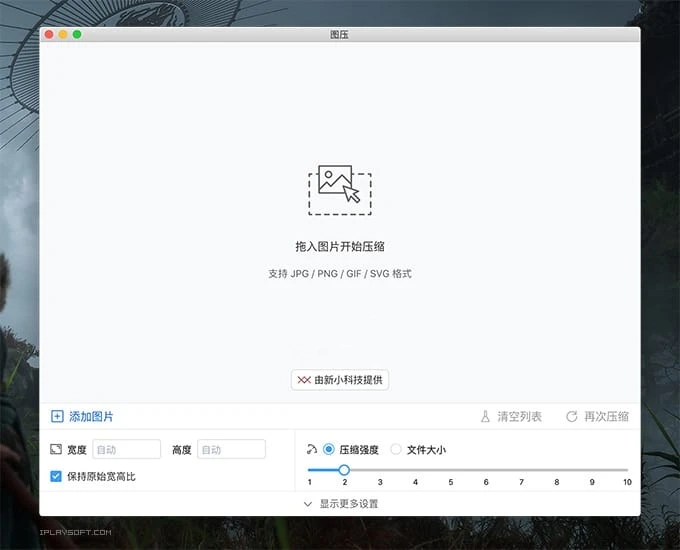Click slider tick label 7

coord(521,482)
